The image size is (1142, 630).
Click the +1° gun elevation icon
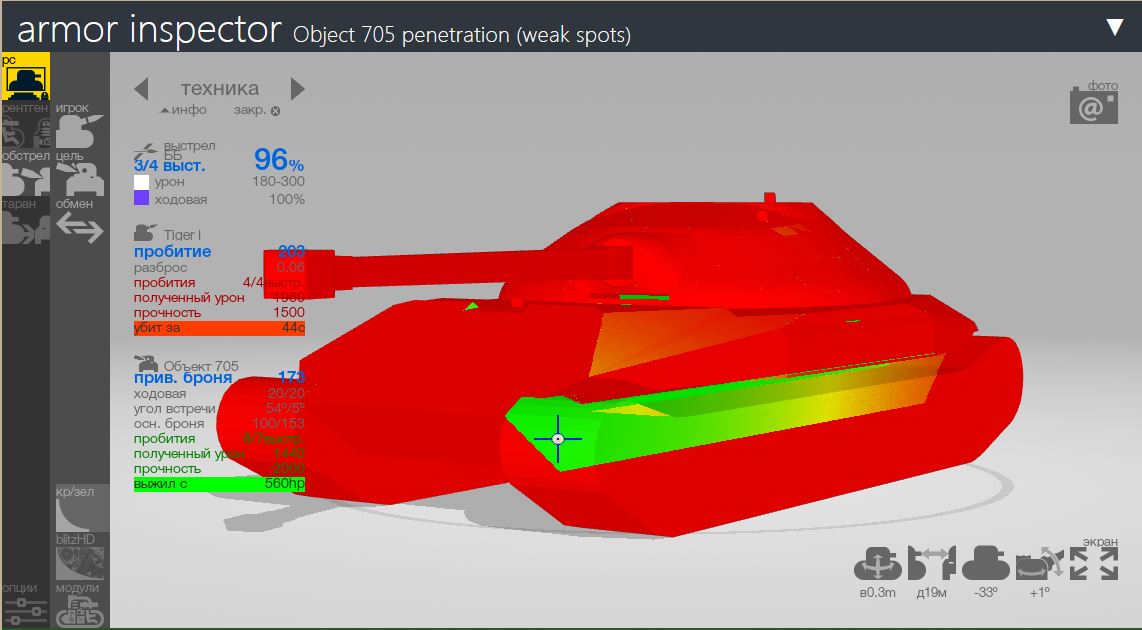point(1039,564)
